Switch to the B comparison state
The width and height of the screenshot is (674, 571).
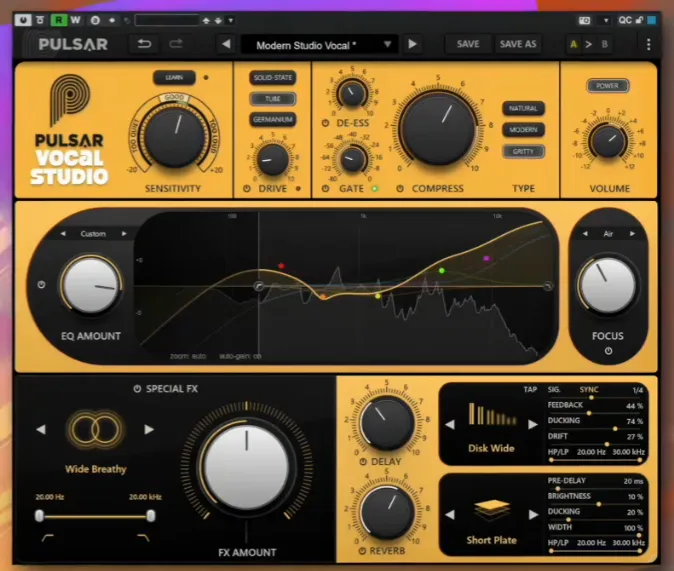[604, 44]
